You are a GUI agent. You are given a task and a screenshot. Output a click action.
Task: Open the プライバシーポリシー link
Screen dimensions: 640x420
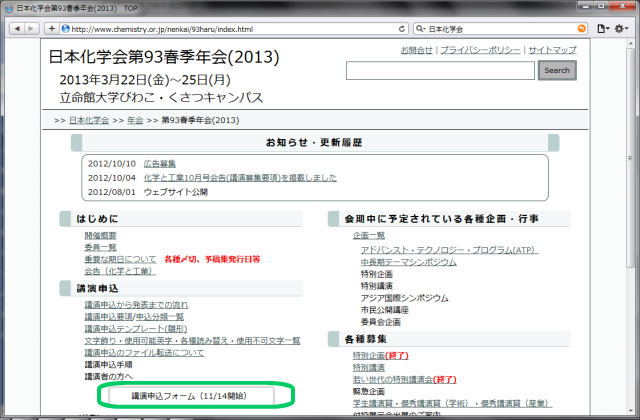click(480, 50)
